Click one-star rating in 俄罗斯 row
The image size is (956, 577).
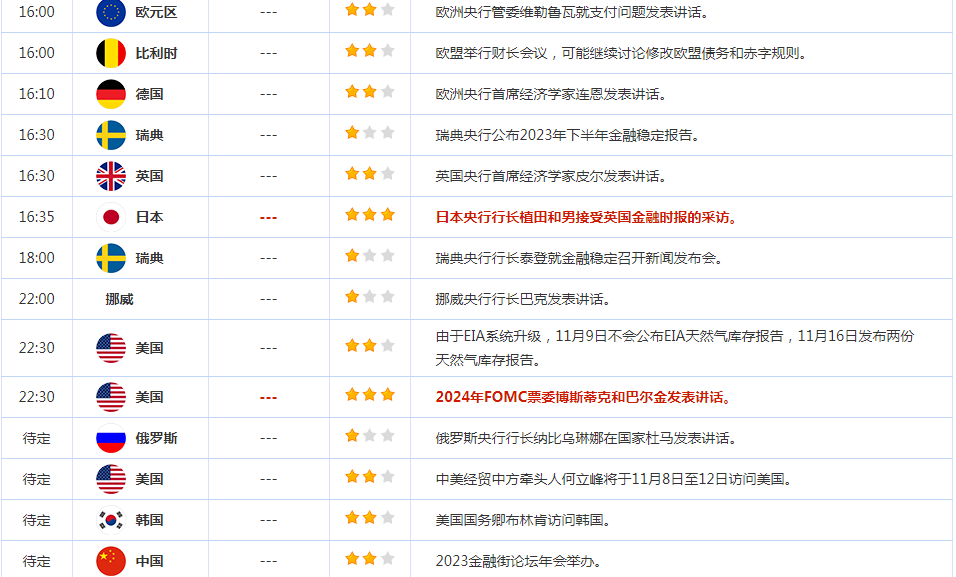tap(369, 435)
